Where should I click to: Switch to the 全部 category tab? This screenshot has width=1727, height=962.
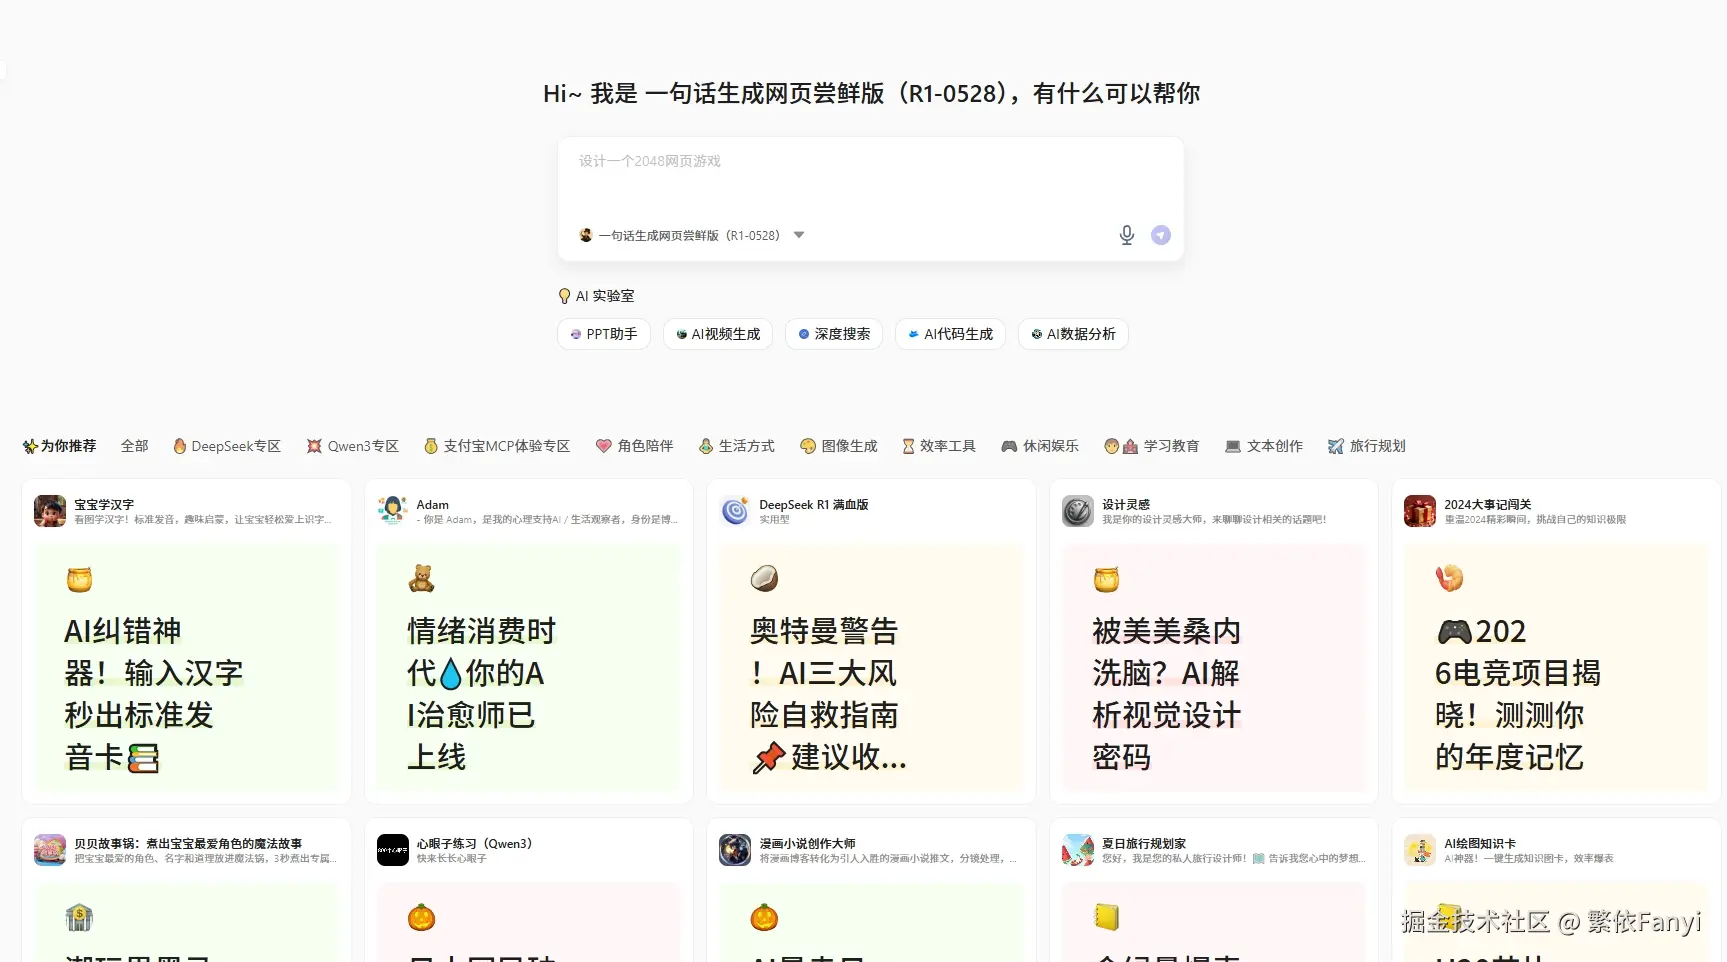click(134, 446)
